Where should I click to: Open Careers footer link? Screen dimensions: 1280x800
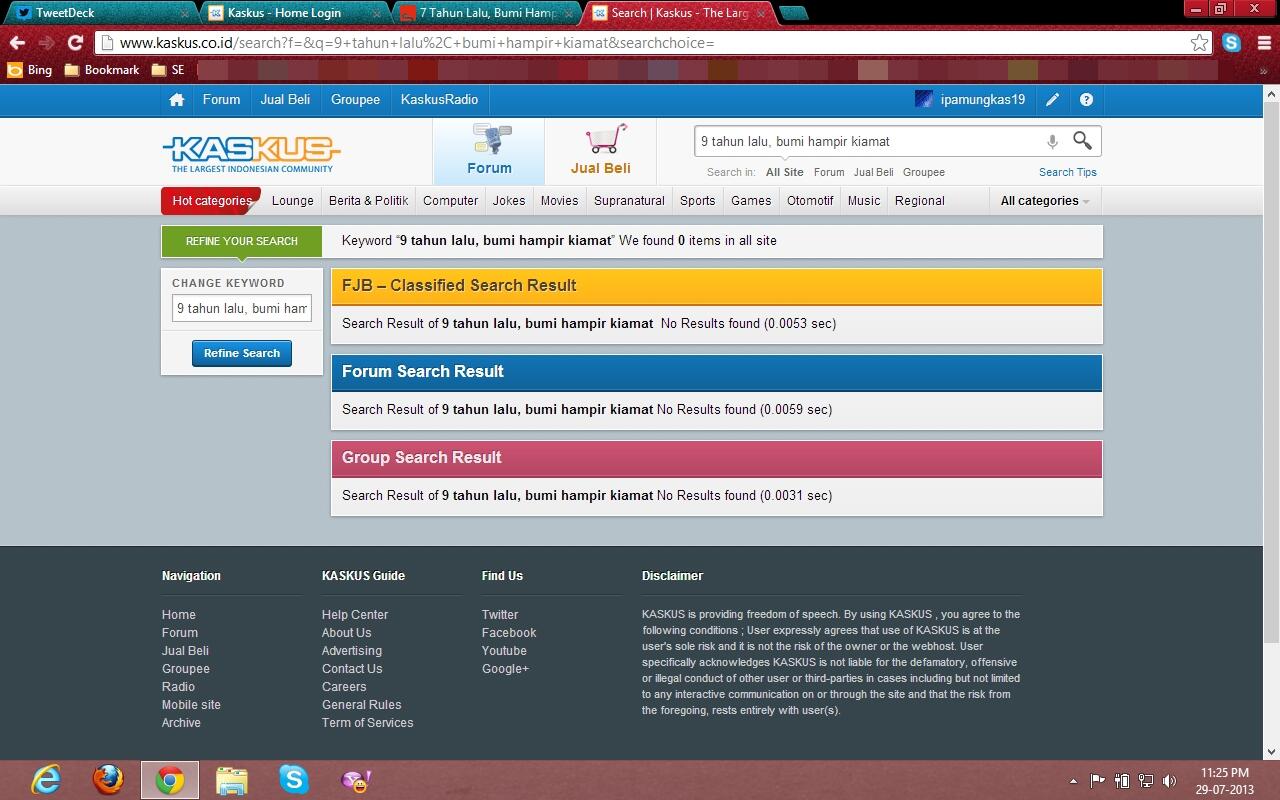(344, 687)
